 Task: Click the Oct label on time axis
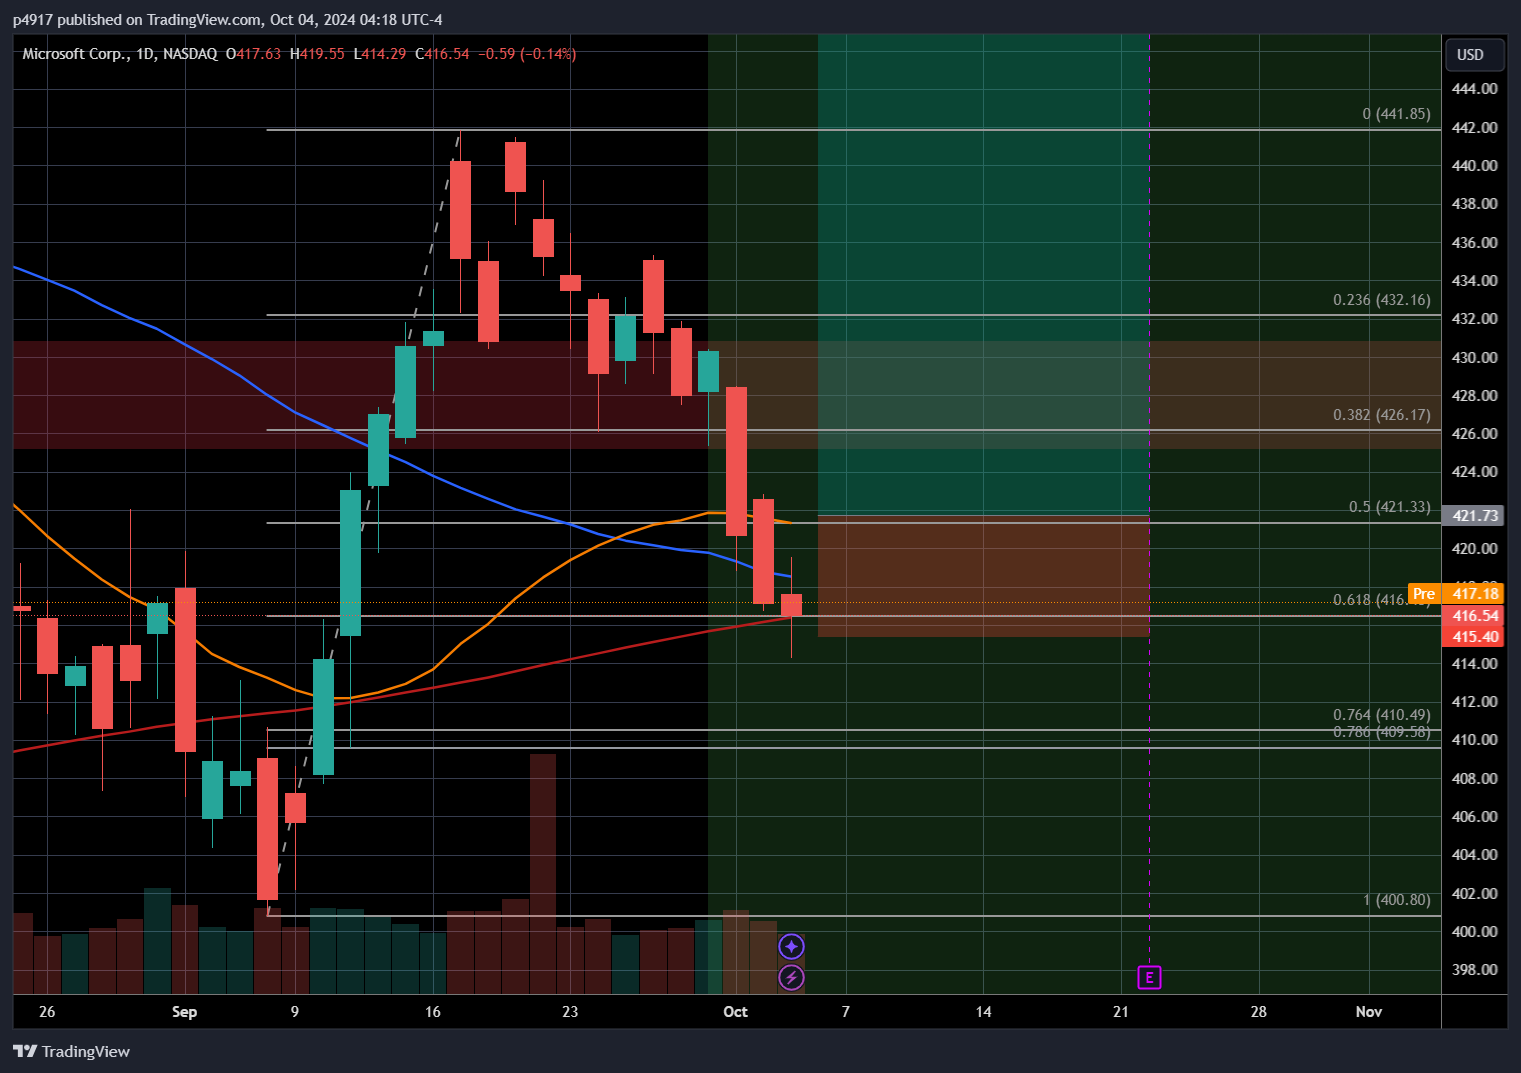click(x=735, y=1012)
